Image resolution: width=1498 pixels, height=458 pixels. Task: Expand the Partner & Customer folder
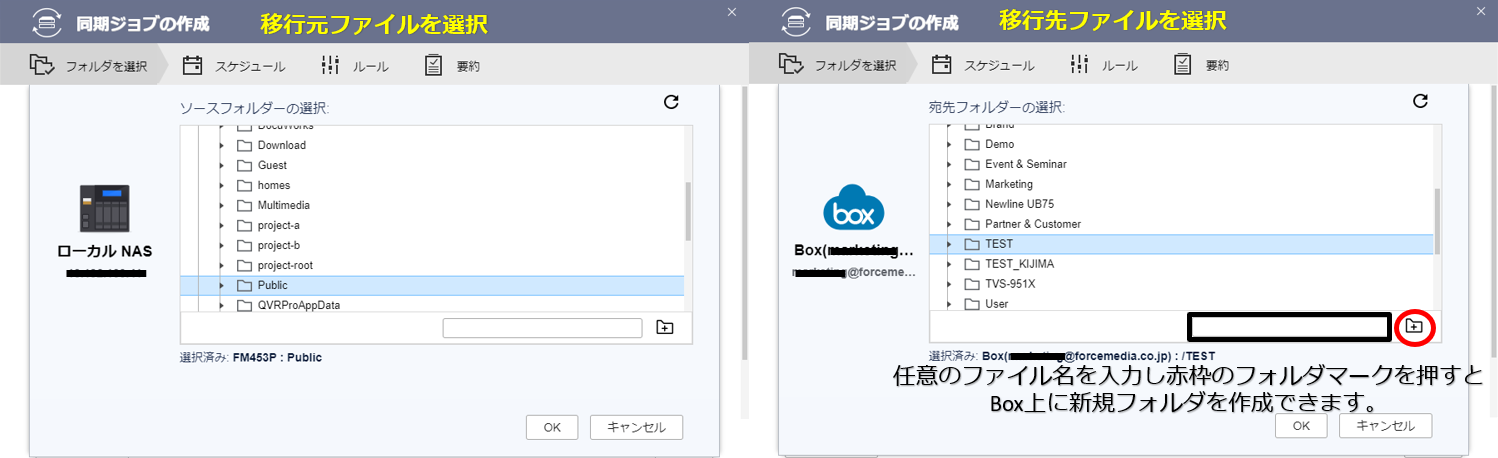(x=949, y=224)
